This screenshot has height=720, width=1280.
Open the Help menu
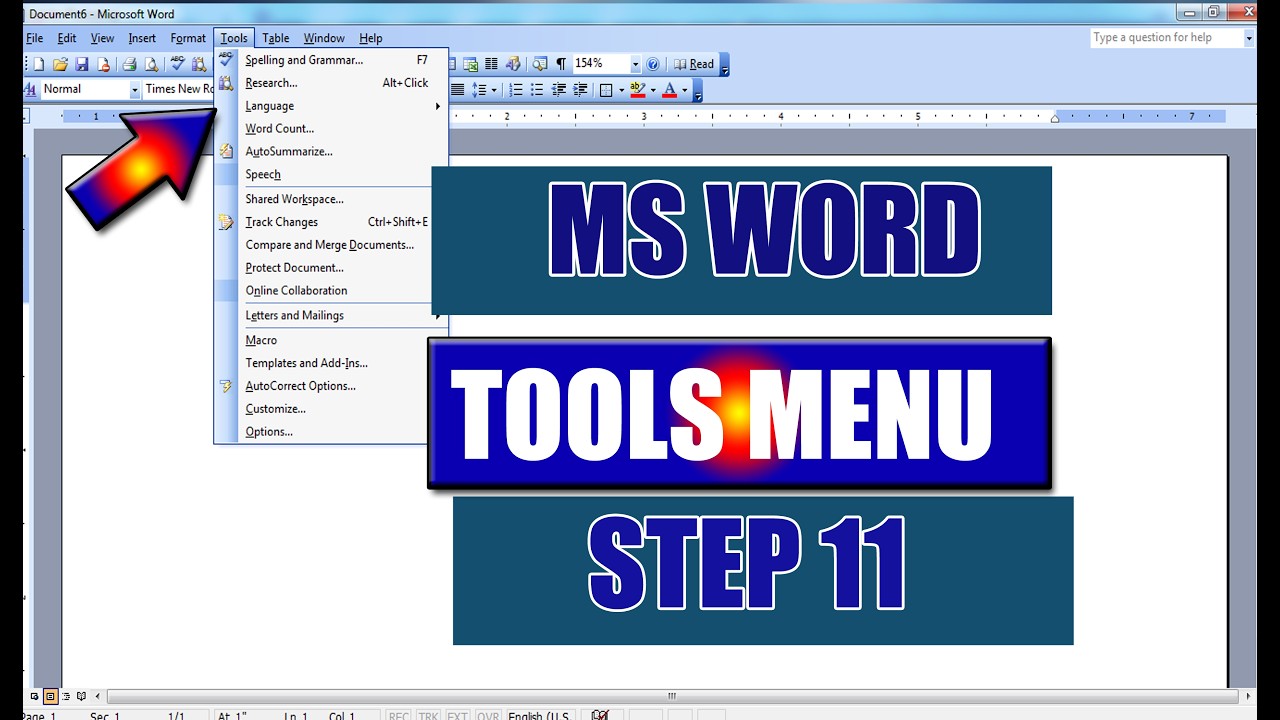coord(371,38)
